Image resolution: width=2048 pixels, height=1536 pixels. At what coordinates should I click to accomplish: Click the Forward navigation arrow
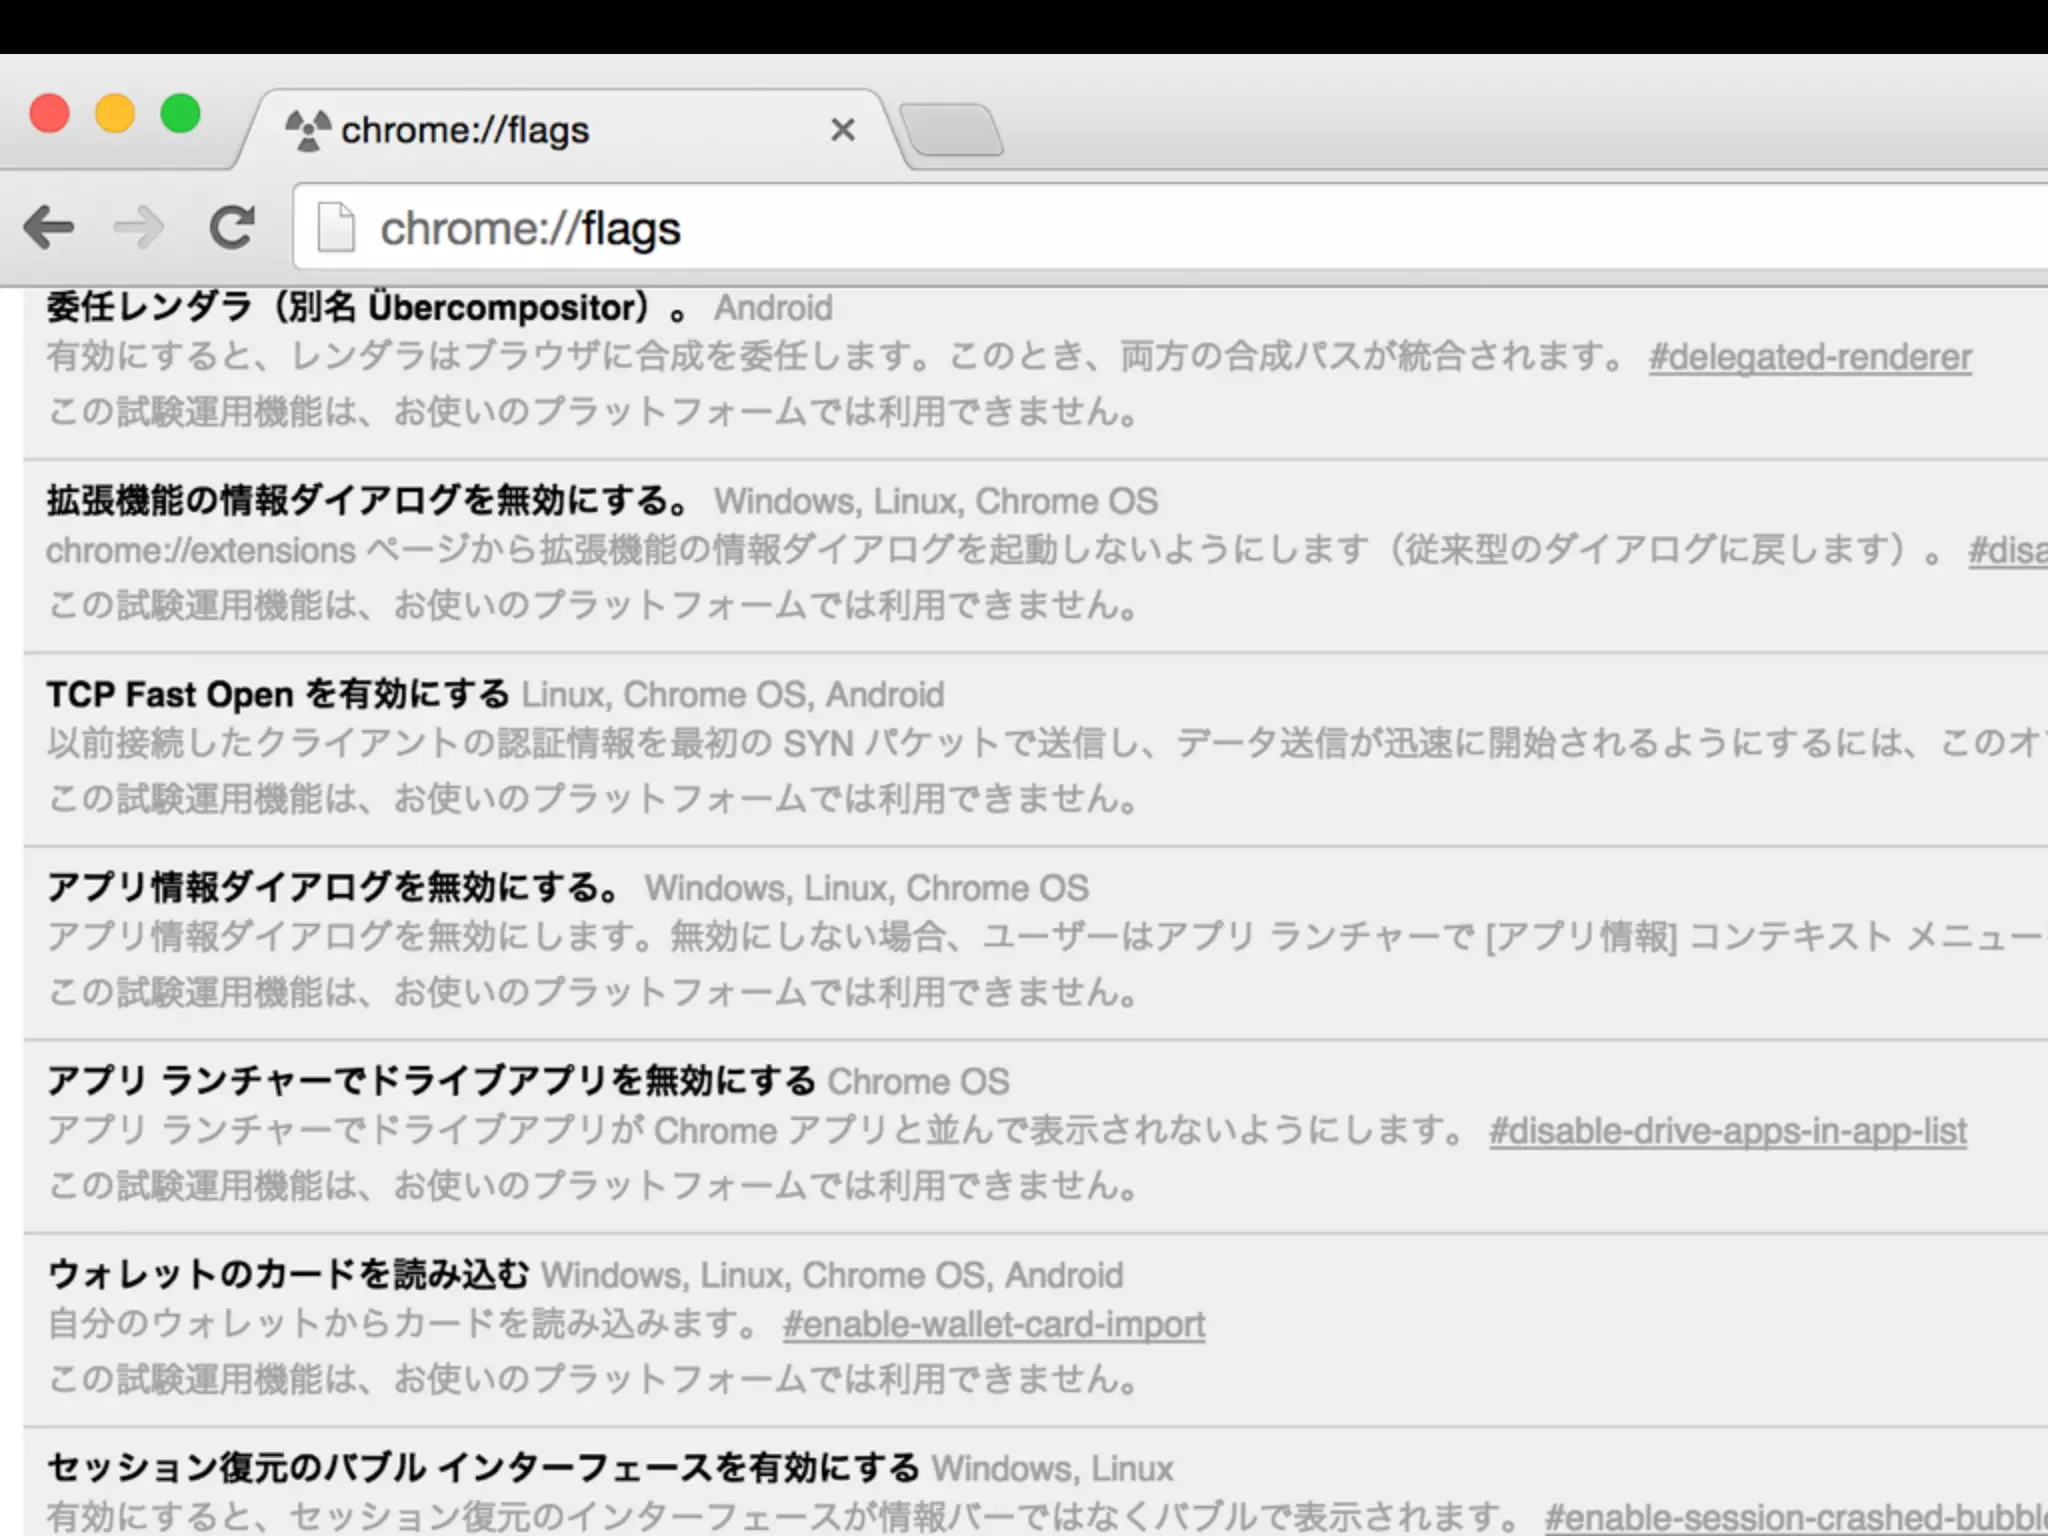click(x=139, y=228)
